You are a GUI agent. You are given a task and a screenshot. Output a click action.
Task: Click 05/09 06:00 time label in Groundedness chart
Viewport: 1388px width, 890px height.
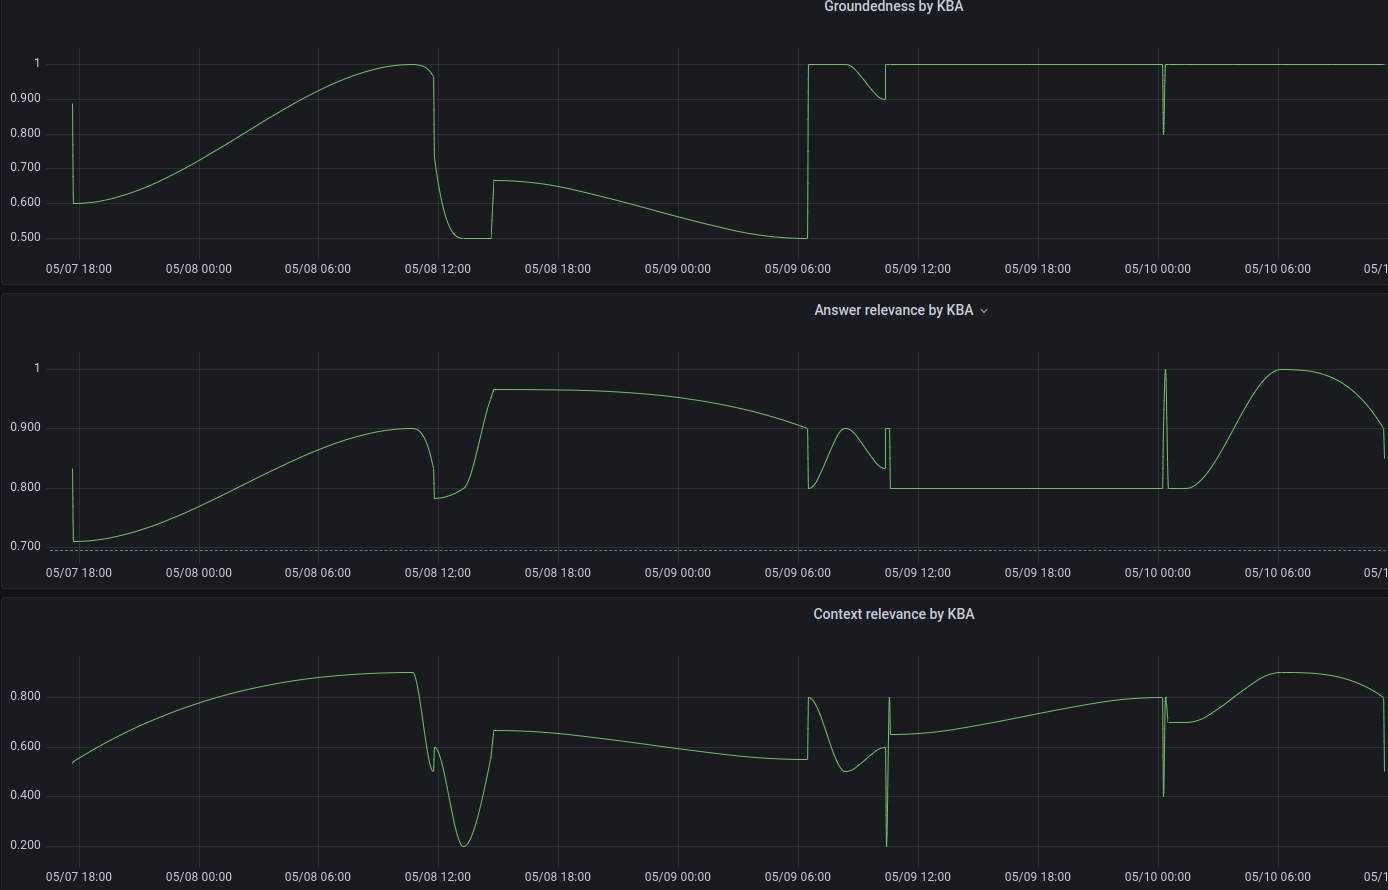[798, 269]
